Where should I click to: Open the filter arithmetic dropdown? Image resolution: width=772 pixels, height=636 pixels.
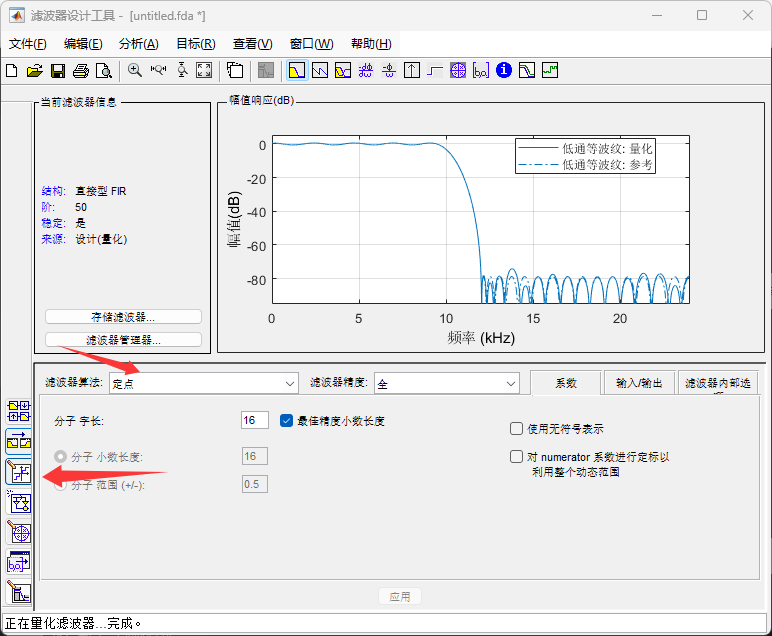(204, 383)
